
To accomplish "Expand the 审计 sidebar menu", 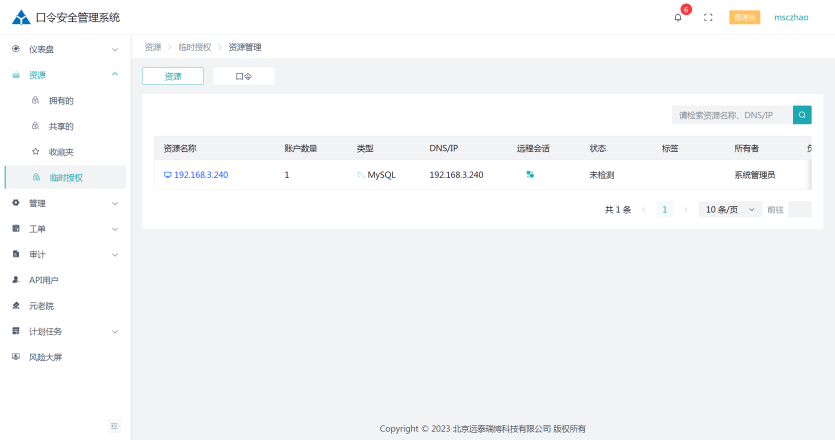I will point(65,255).
